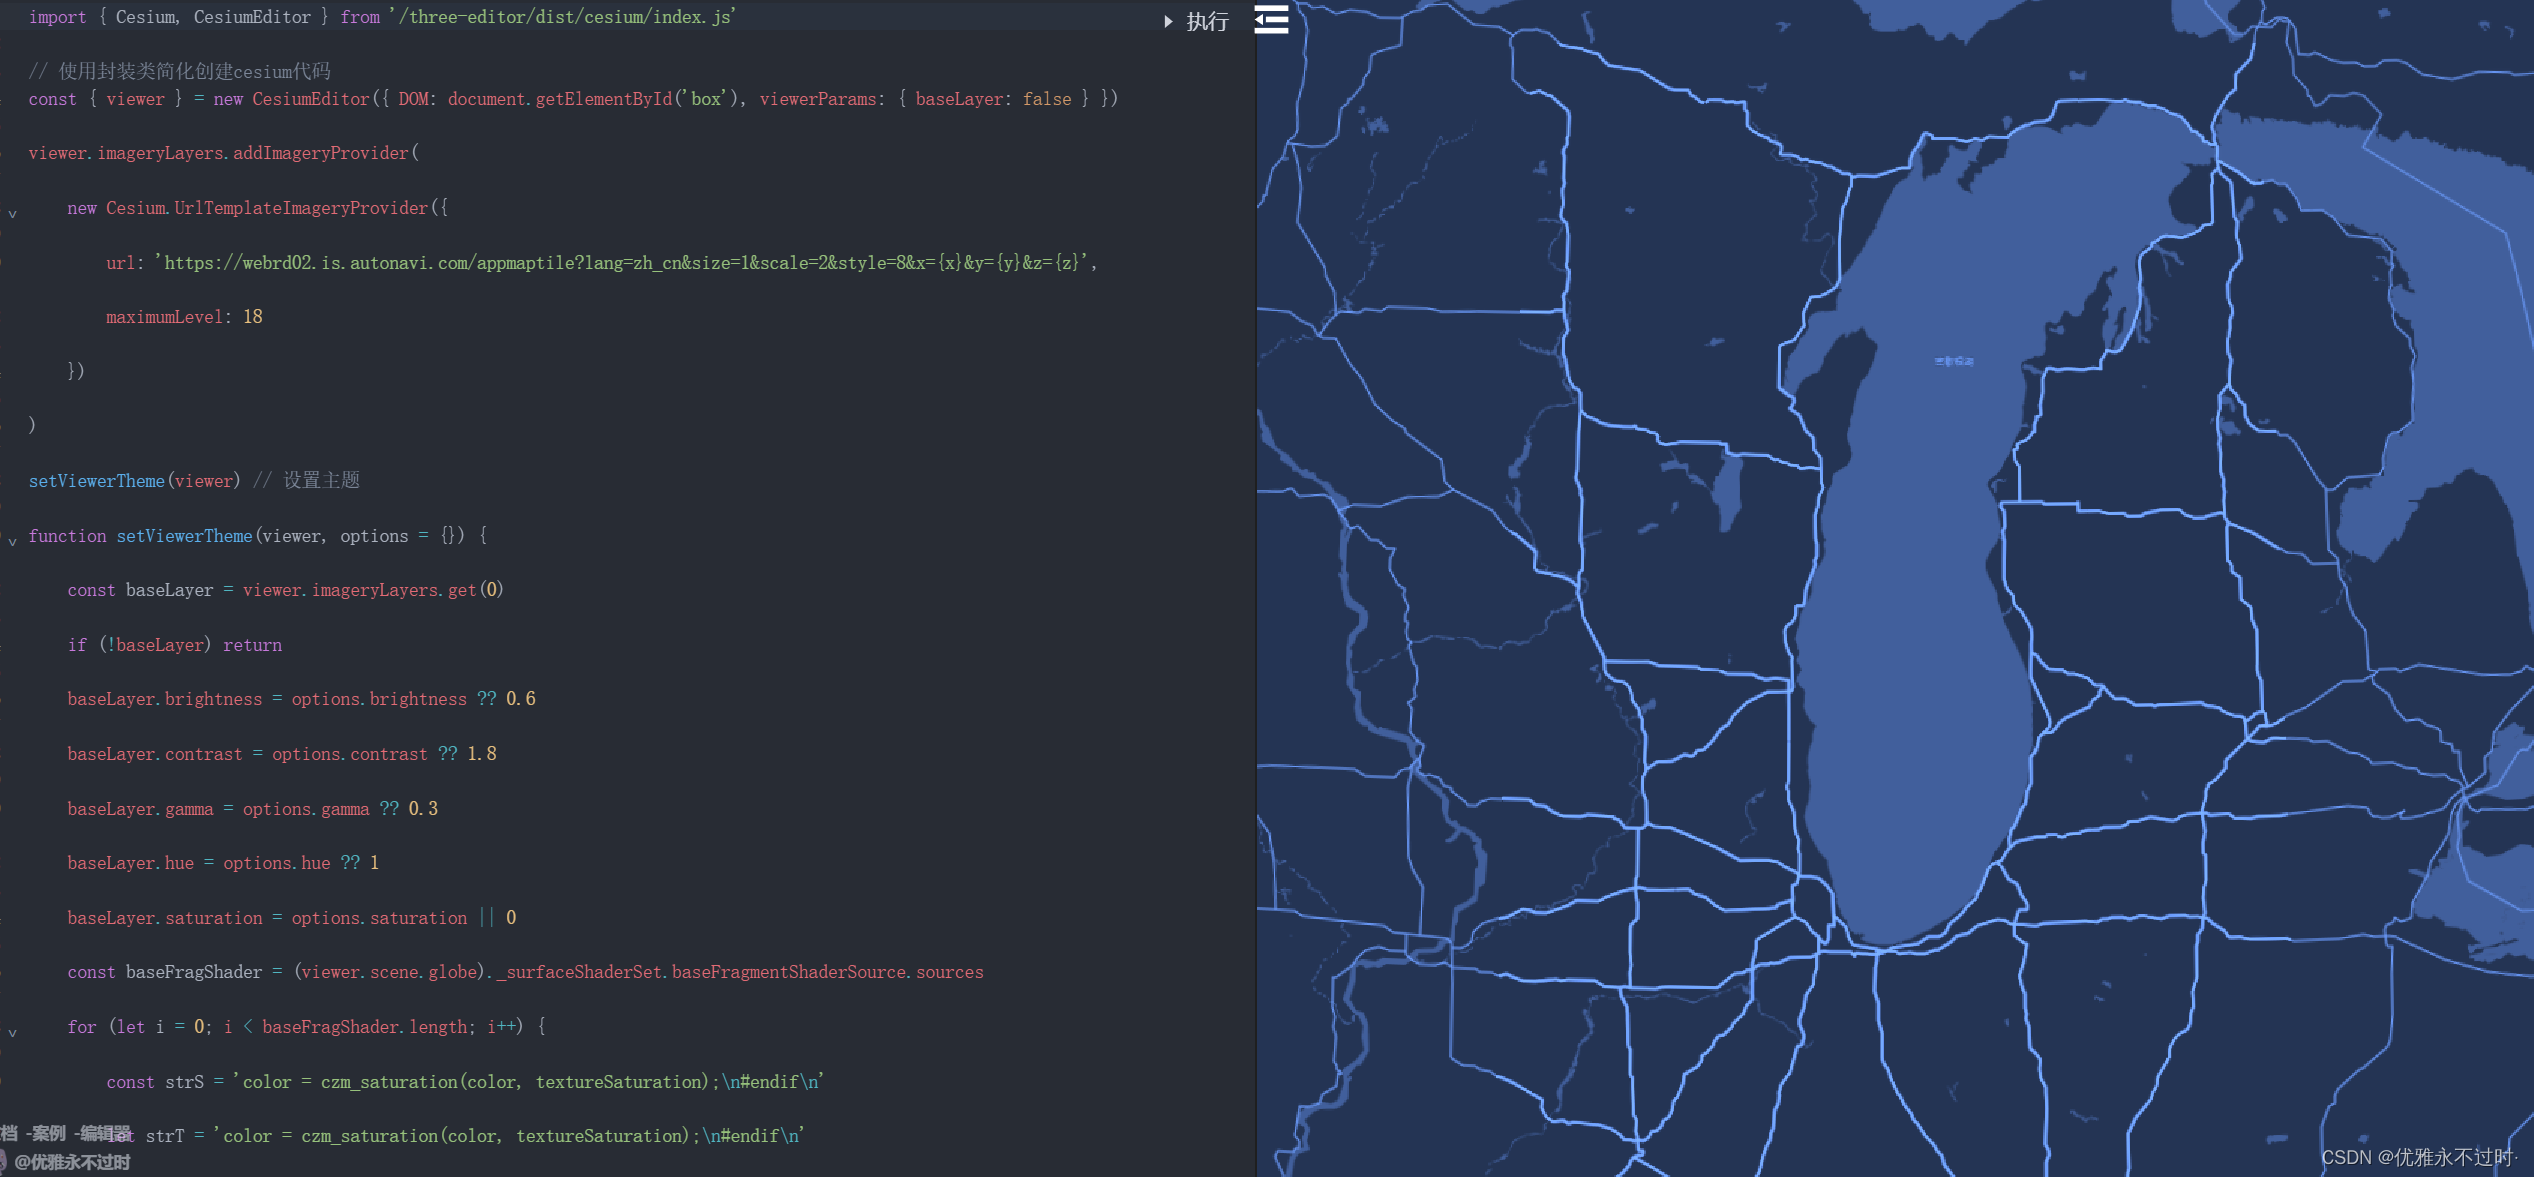Click 'baseLayer: false' in viewerParams
2534x1177 pixels.
[993, 99]
